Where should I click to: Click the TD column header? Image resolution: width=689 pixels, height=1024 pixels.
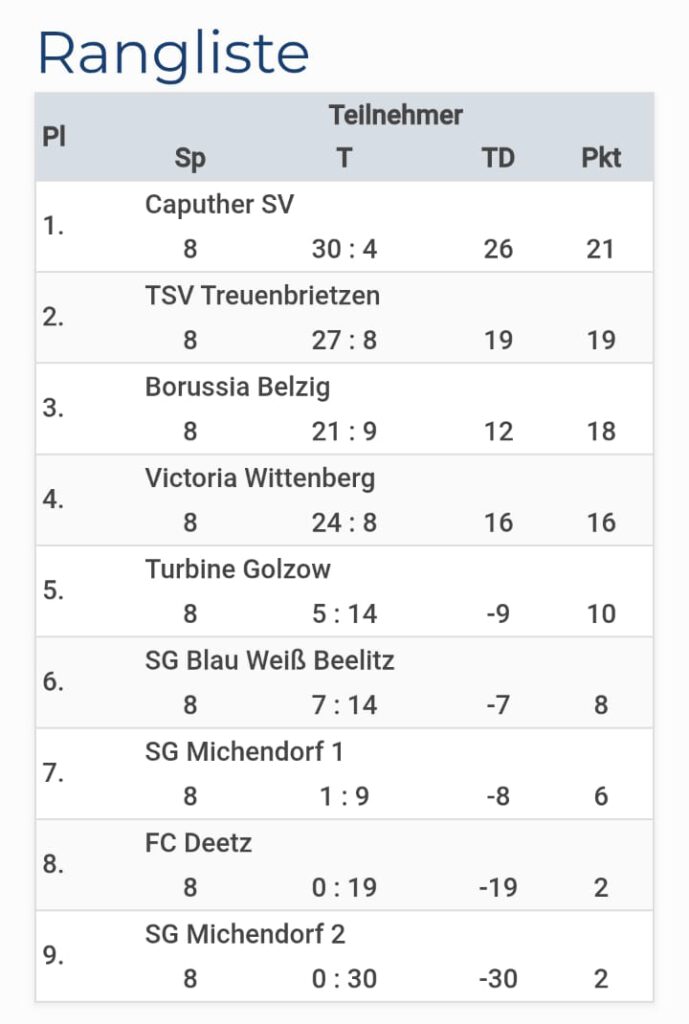pyautogui.click(x=498, y=158)
